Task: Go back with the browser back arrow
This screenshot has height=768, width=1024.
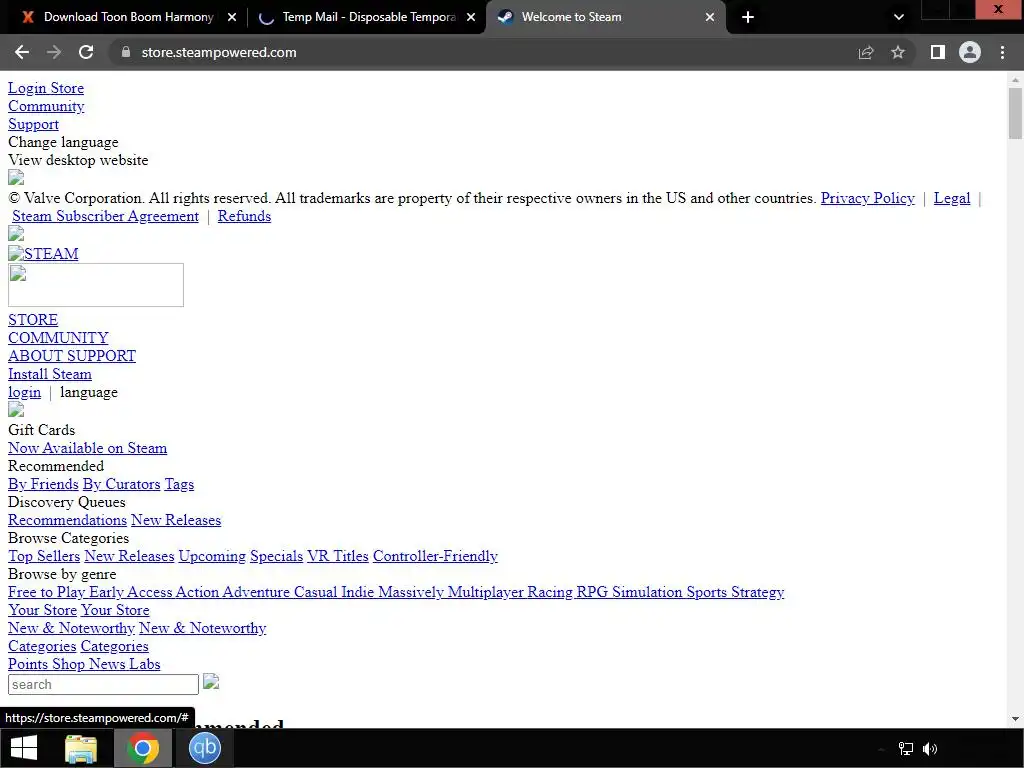Action: 22,52
